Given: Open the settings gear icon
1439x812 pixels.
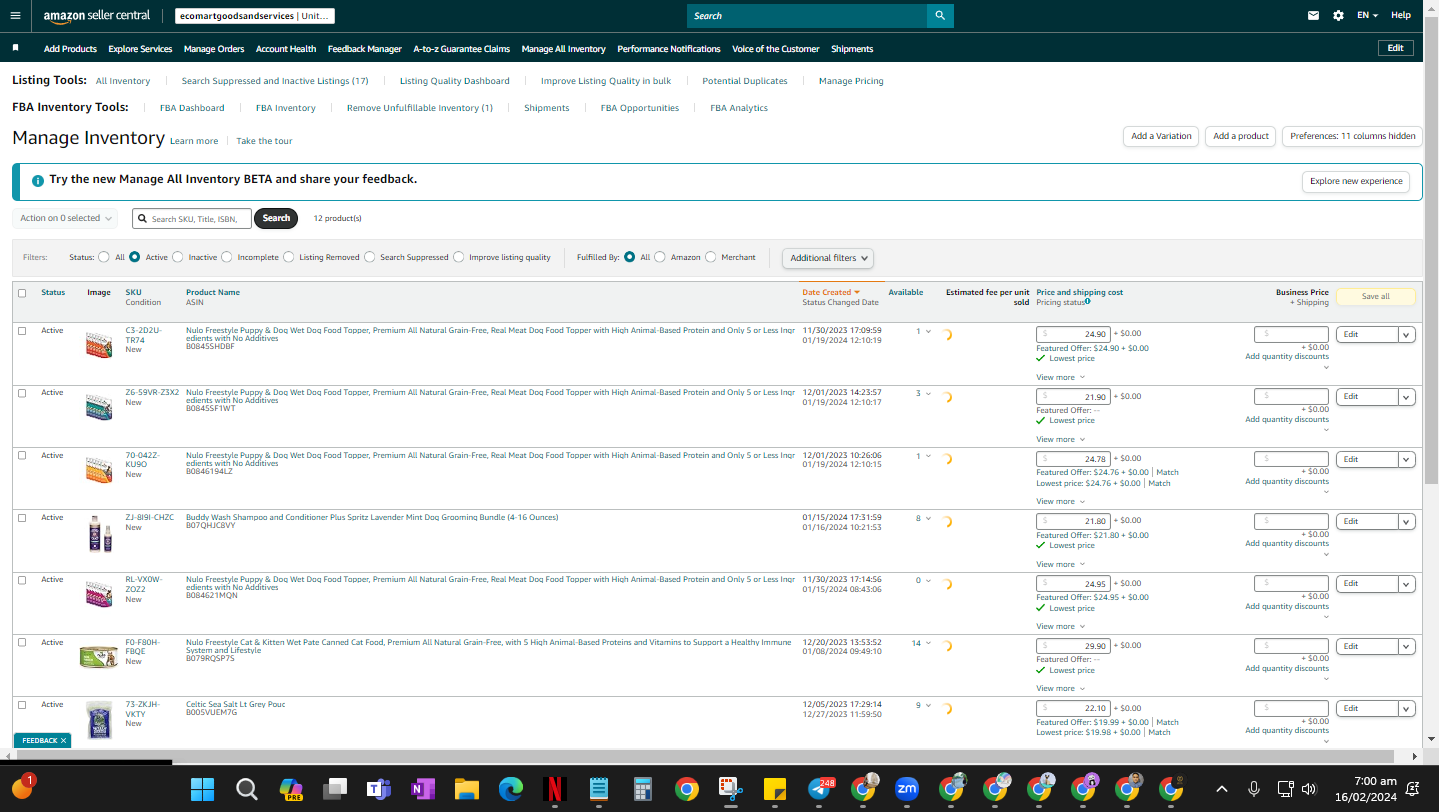Looking at the screenshot, I should (x=1339, y=15).
